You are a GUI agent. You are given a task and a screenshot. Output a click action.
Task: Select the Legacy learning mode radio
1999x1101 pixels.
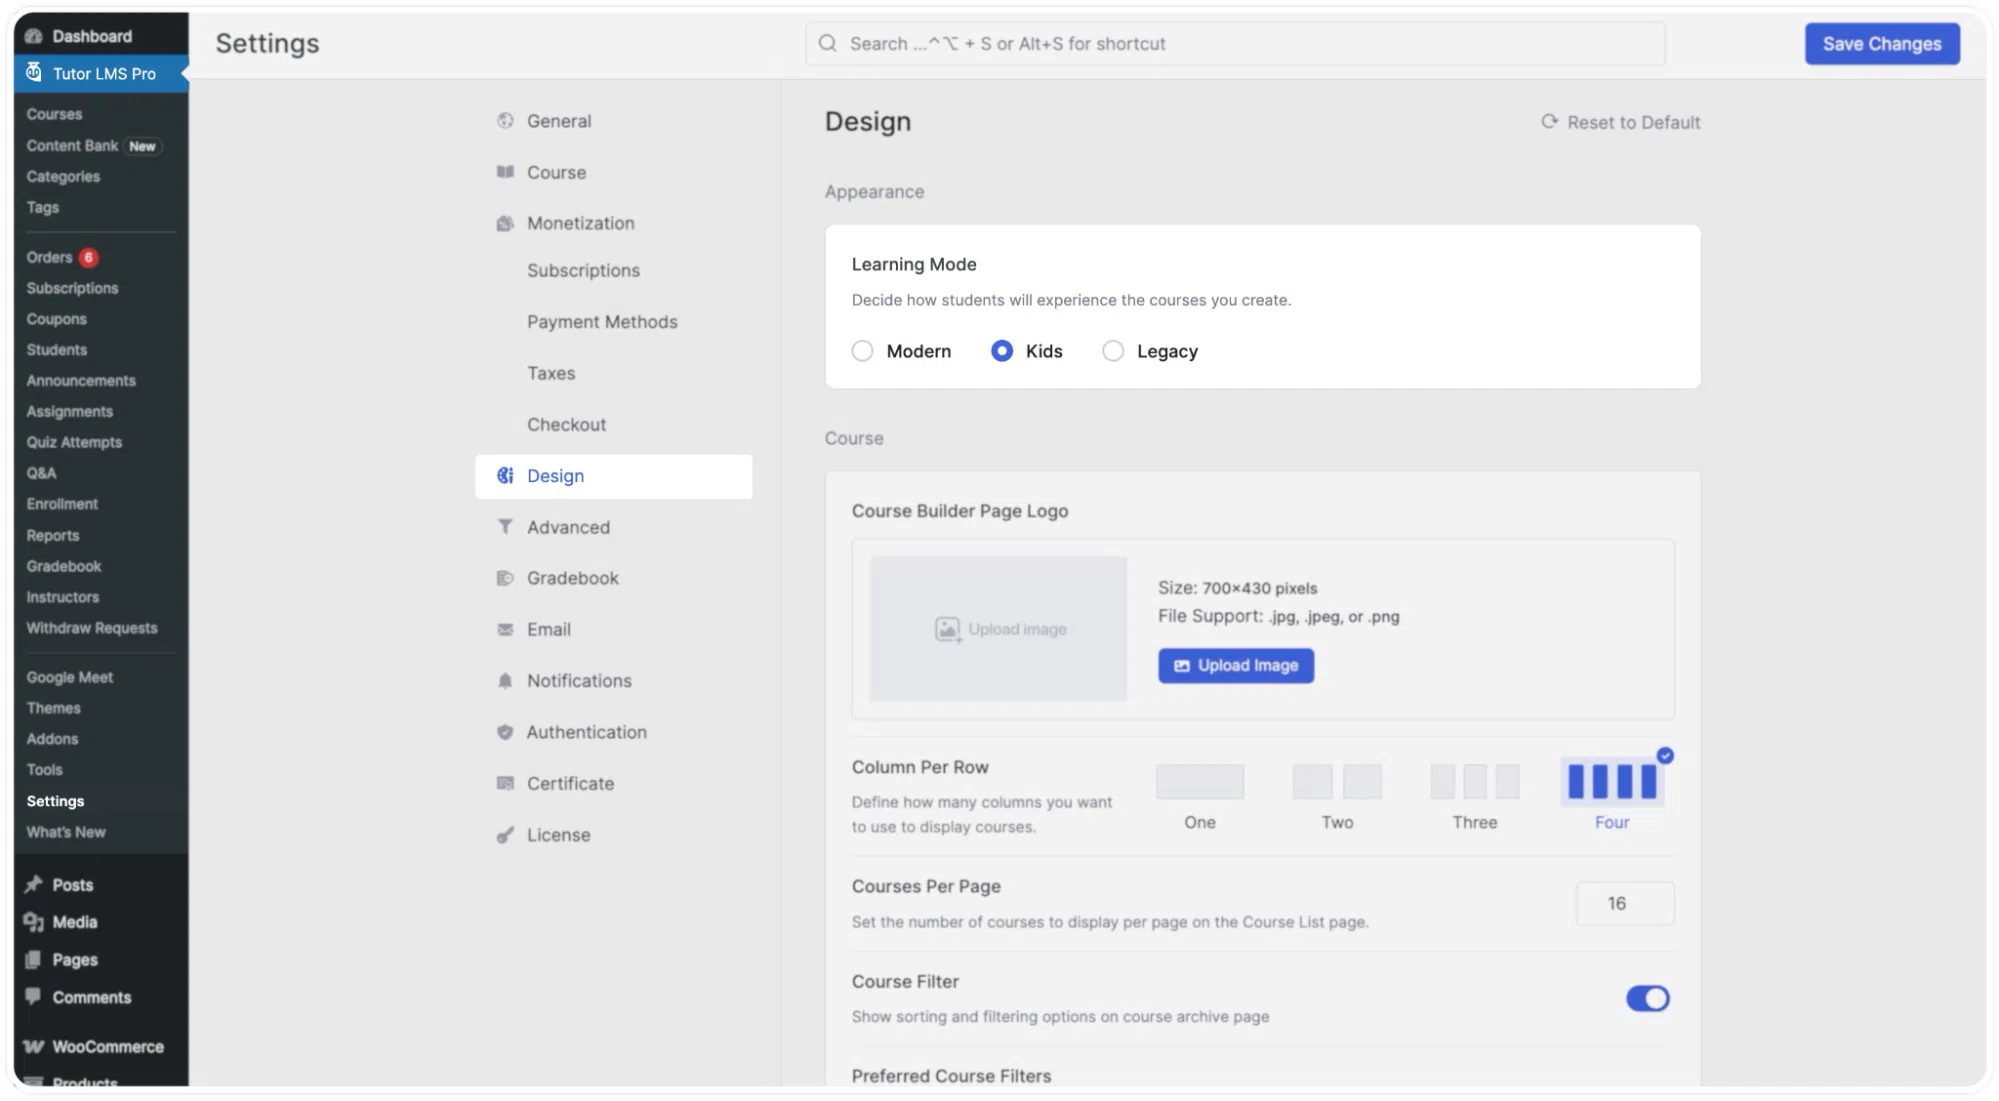1113,351
